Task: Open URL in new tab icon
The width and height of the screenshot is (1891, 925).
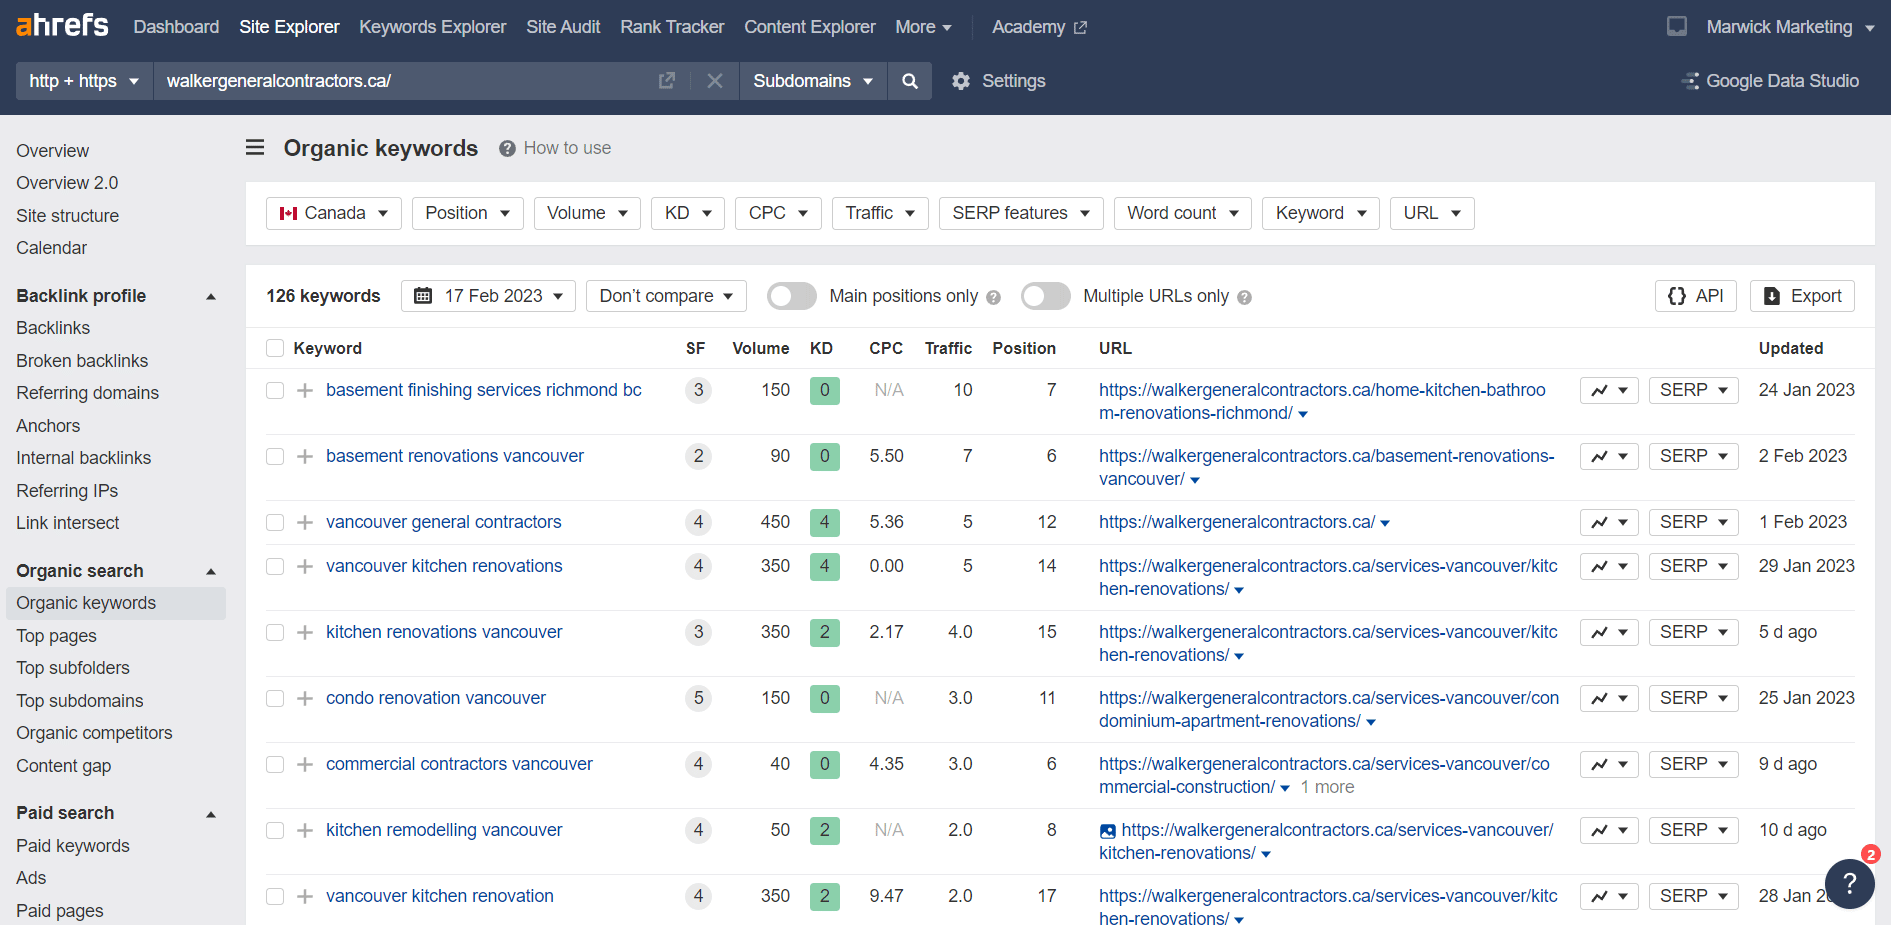Action: [667, 81]
